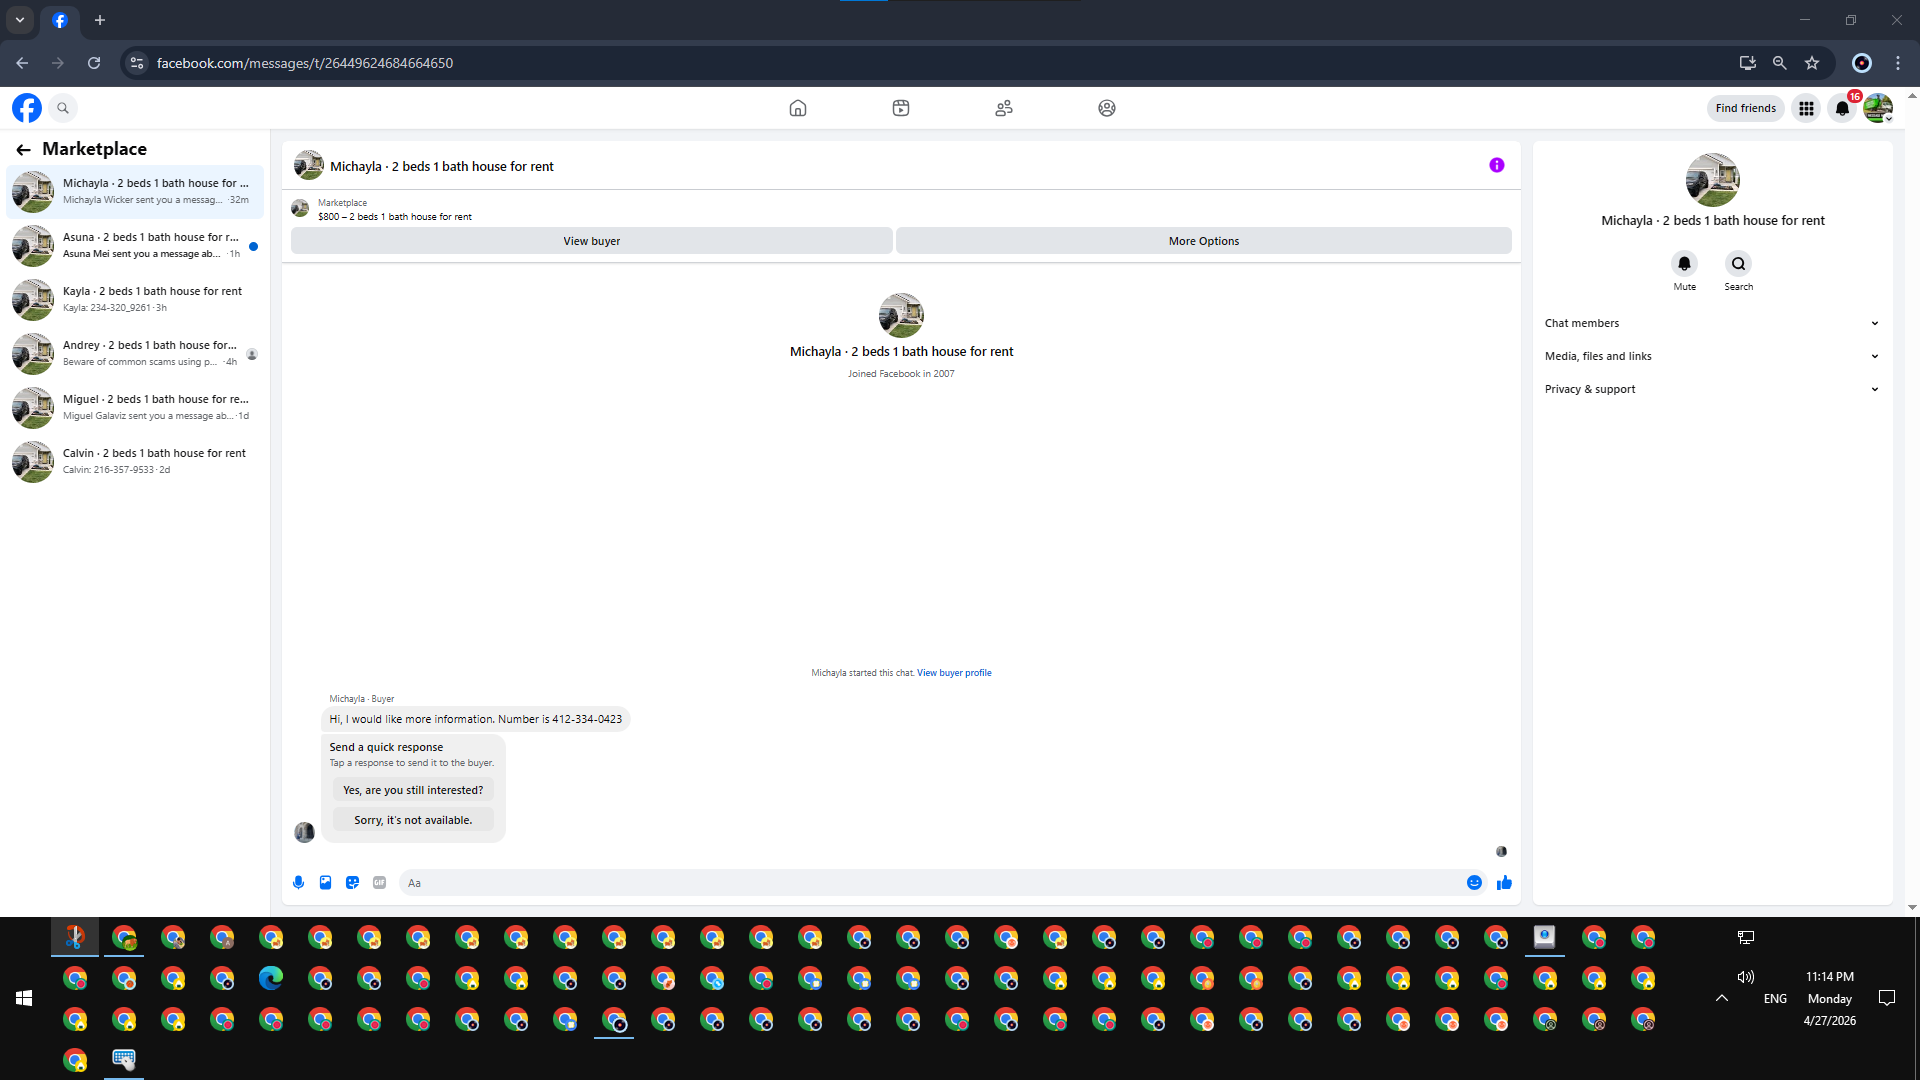1920x1080 pixels.
Task: Click the Marketplace listing $800 summary text
Action: pos(395,217)
